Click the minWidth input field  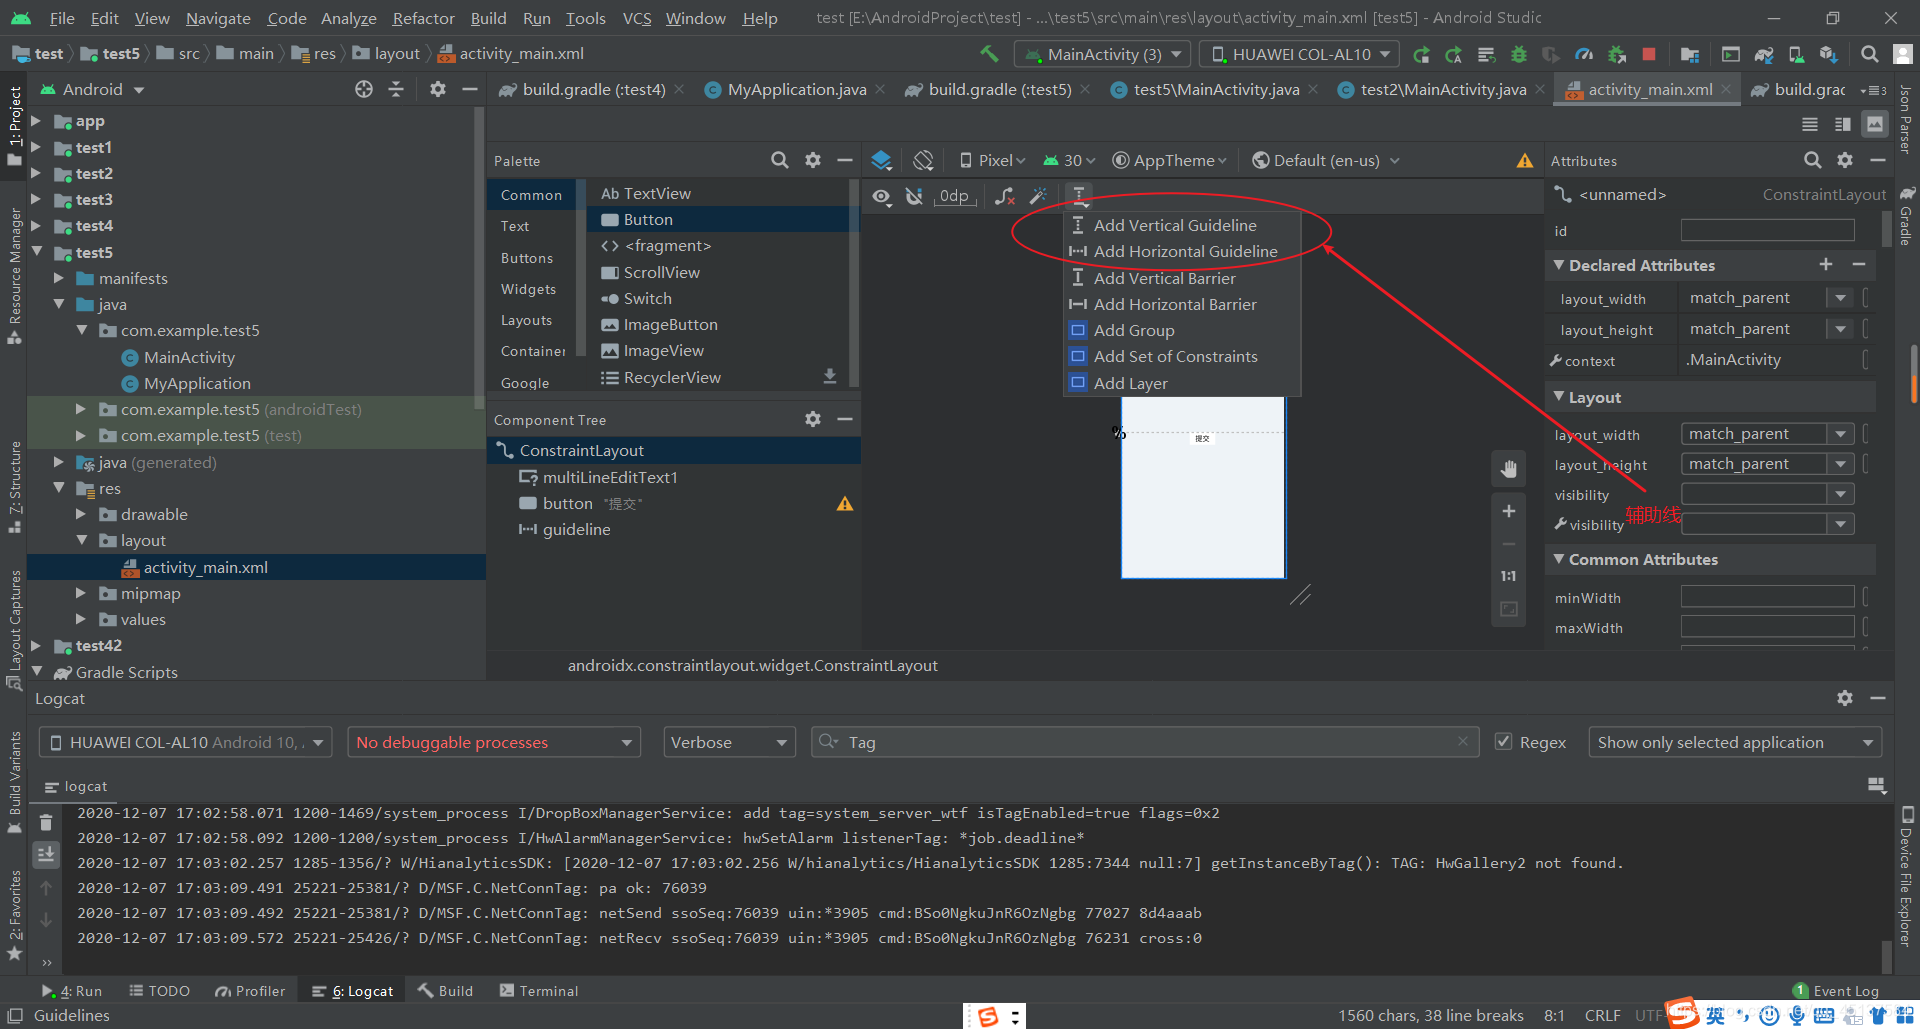tap(1767, 597)
